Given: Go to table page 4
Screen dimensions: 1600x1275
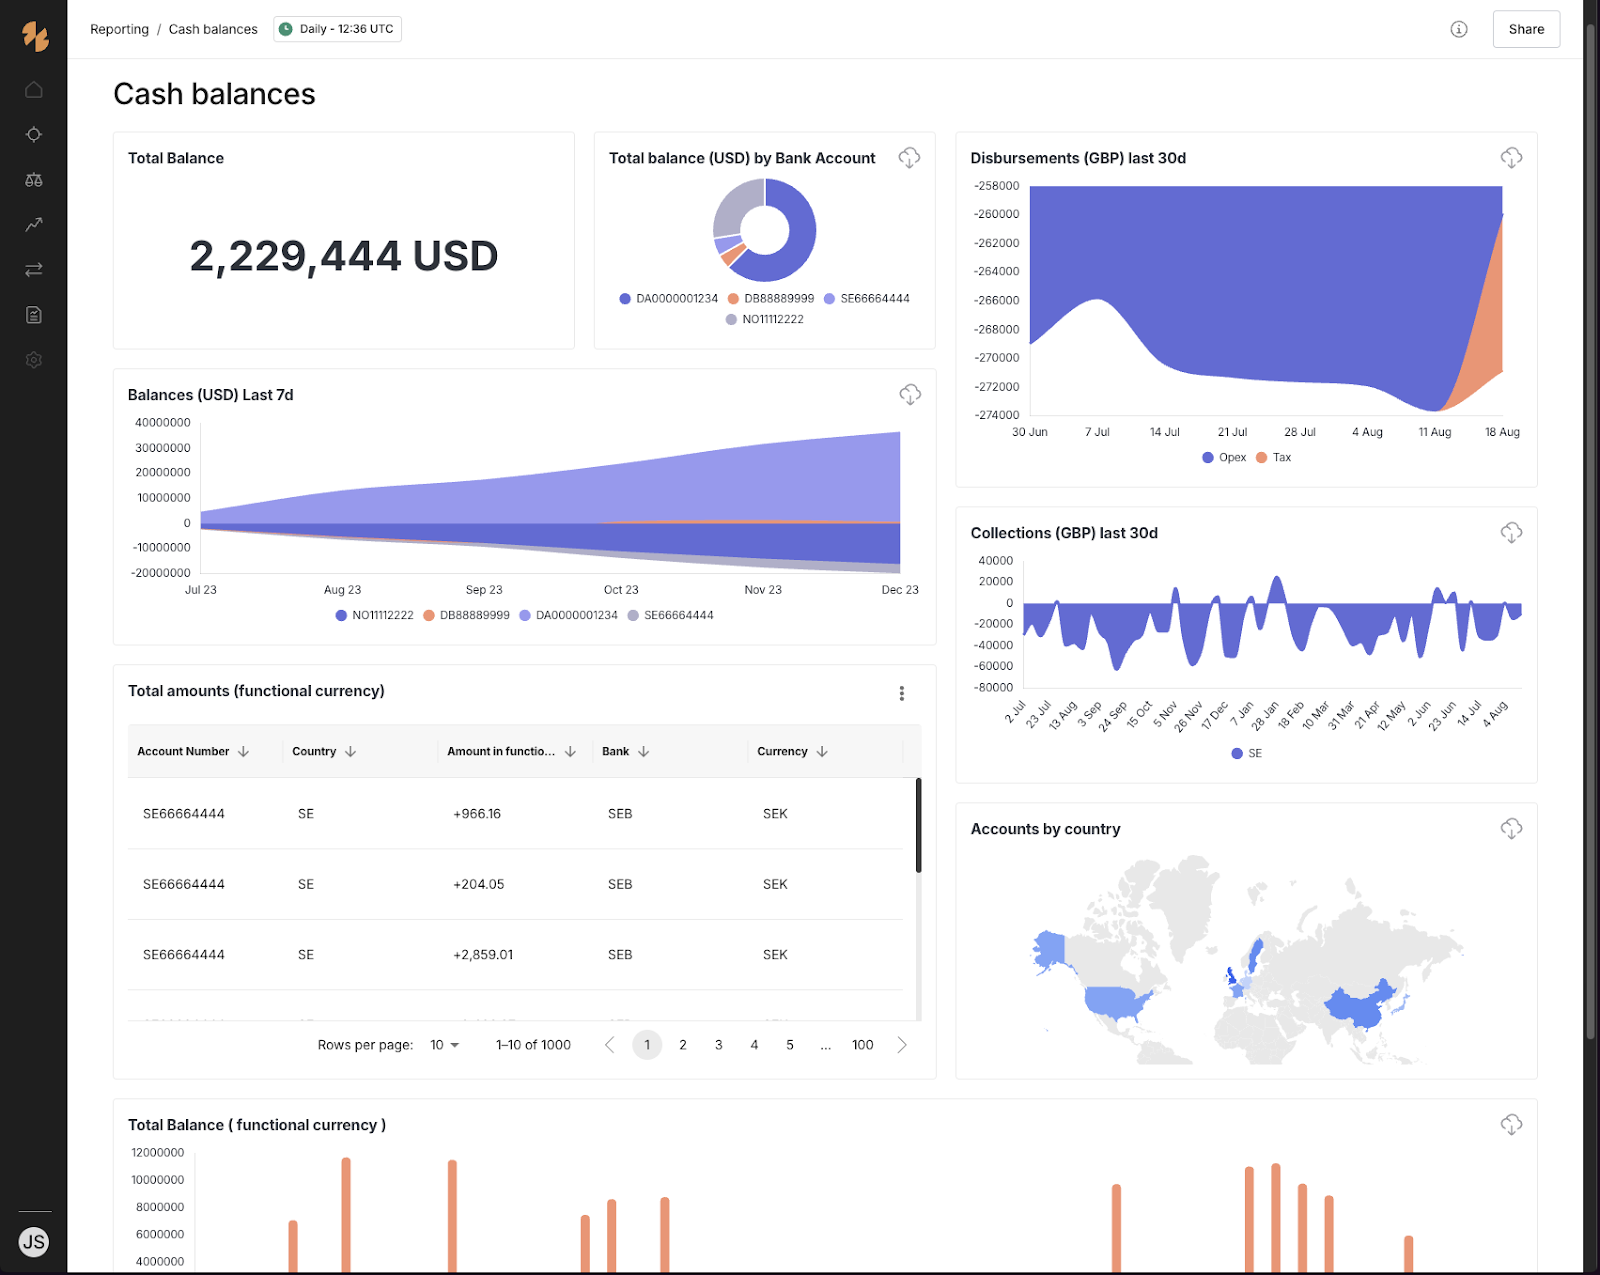Looking at the screenshot, I should point(754,1045).
